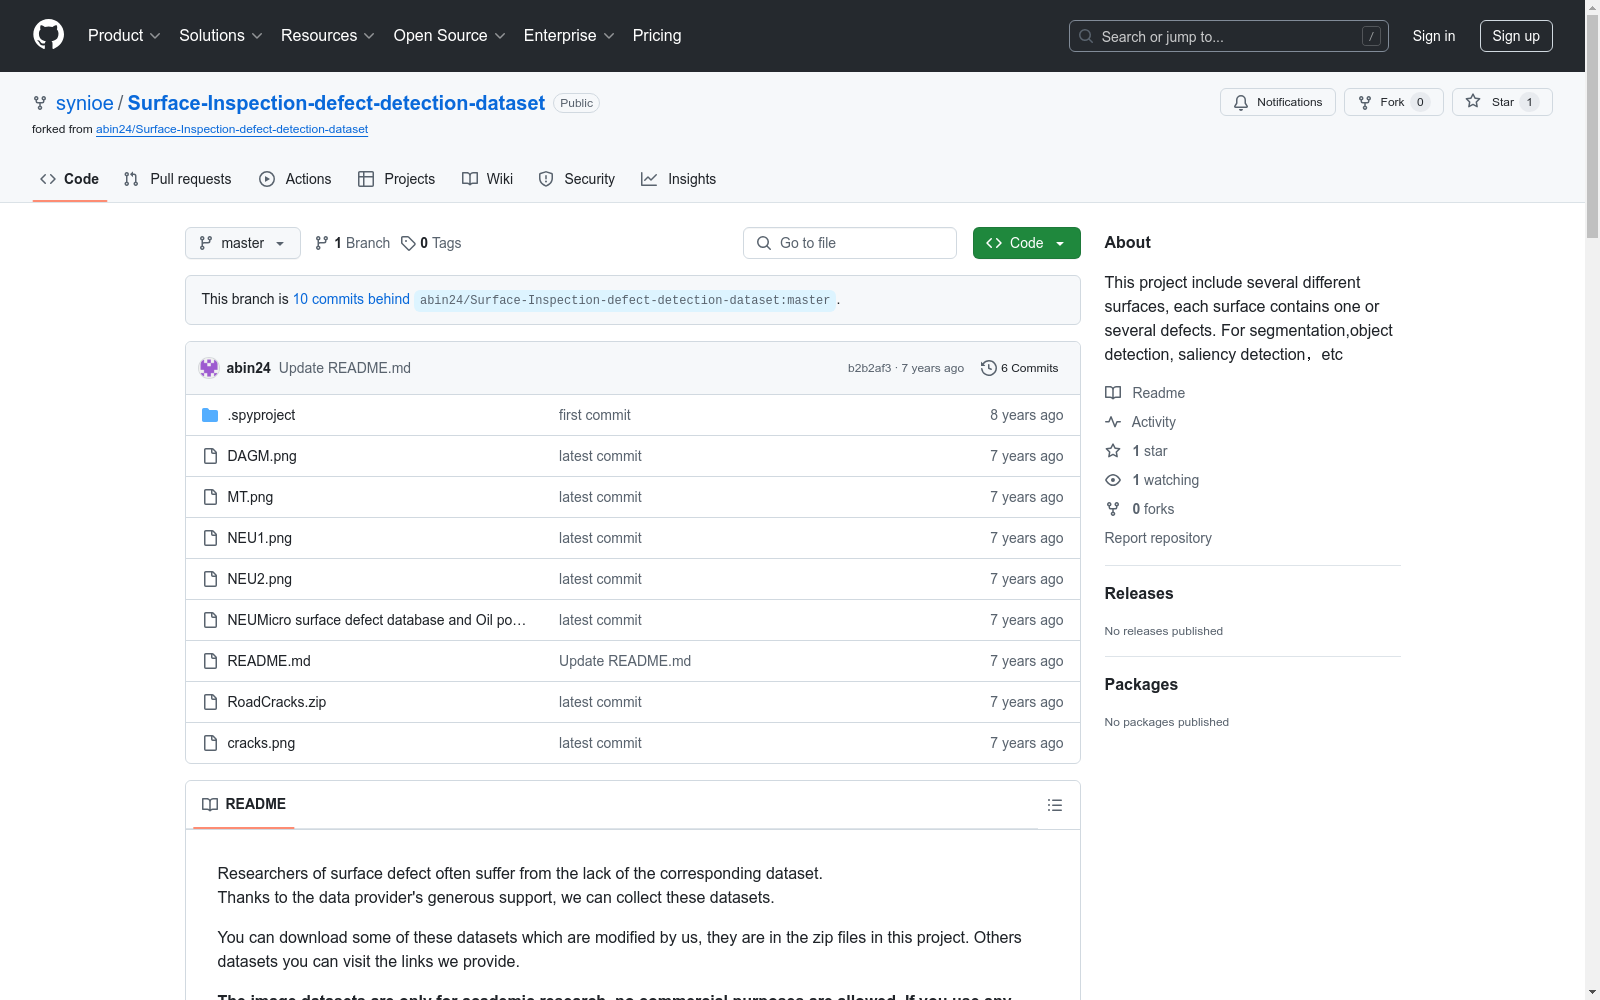Open the 10 commits behind link

[351, 299]
